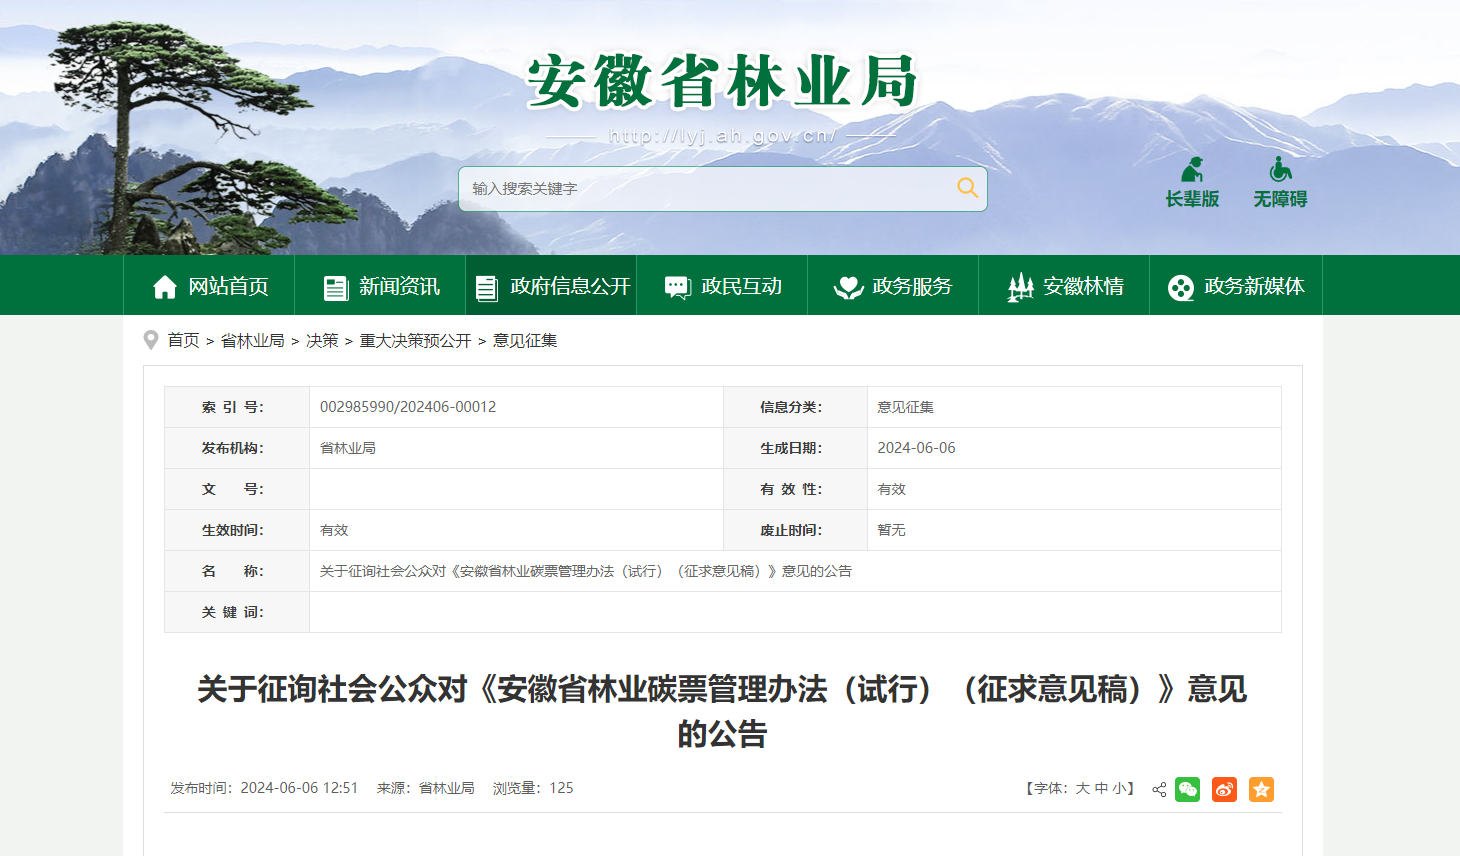Click the large article headline
Viewport: 1460px width, 856px height.
click(722, 711)
